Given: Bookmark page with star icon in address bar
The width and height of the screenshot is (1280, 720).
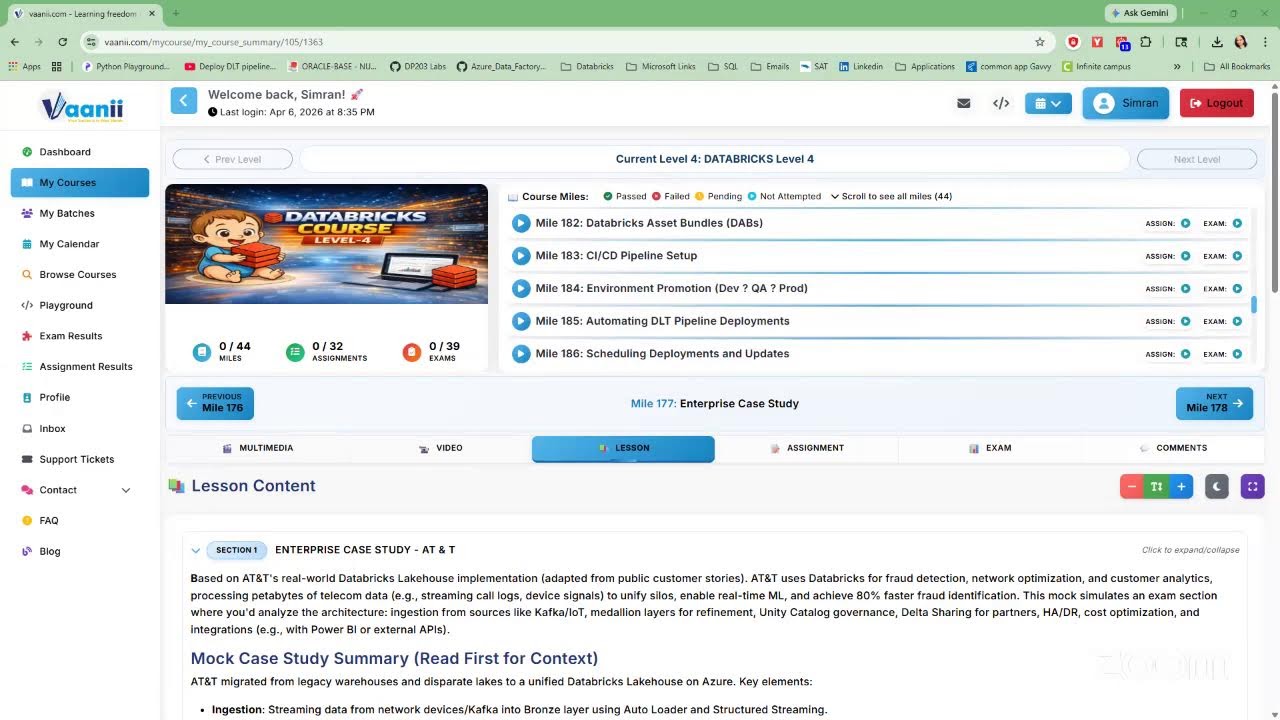Looking at the screenshot, I should (x=1040, y=42).
